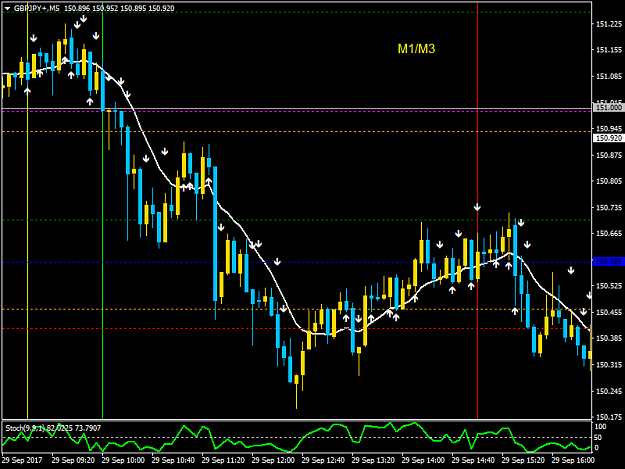The height and width of the screenshot is (469, 625).
Task: Click the 29 Sep 10:40 time label
Action: pos(173,460)
